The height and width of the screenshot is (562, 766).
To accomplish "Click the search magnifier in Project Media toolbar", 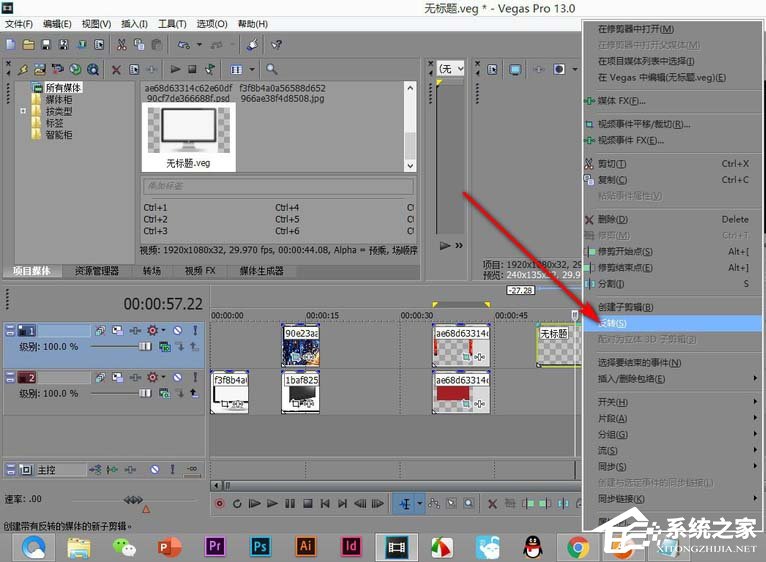I will [x=271, y=69].
